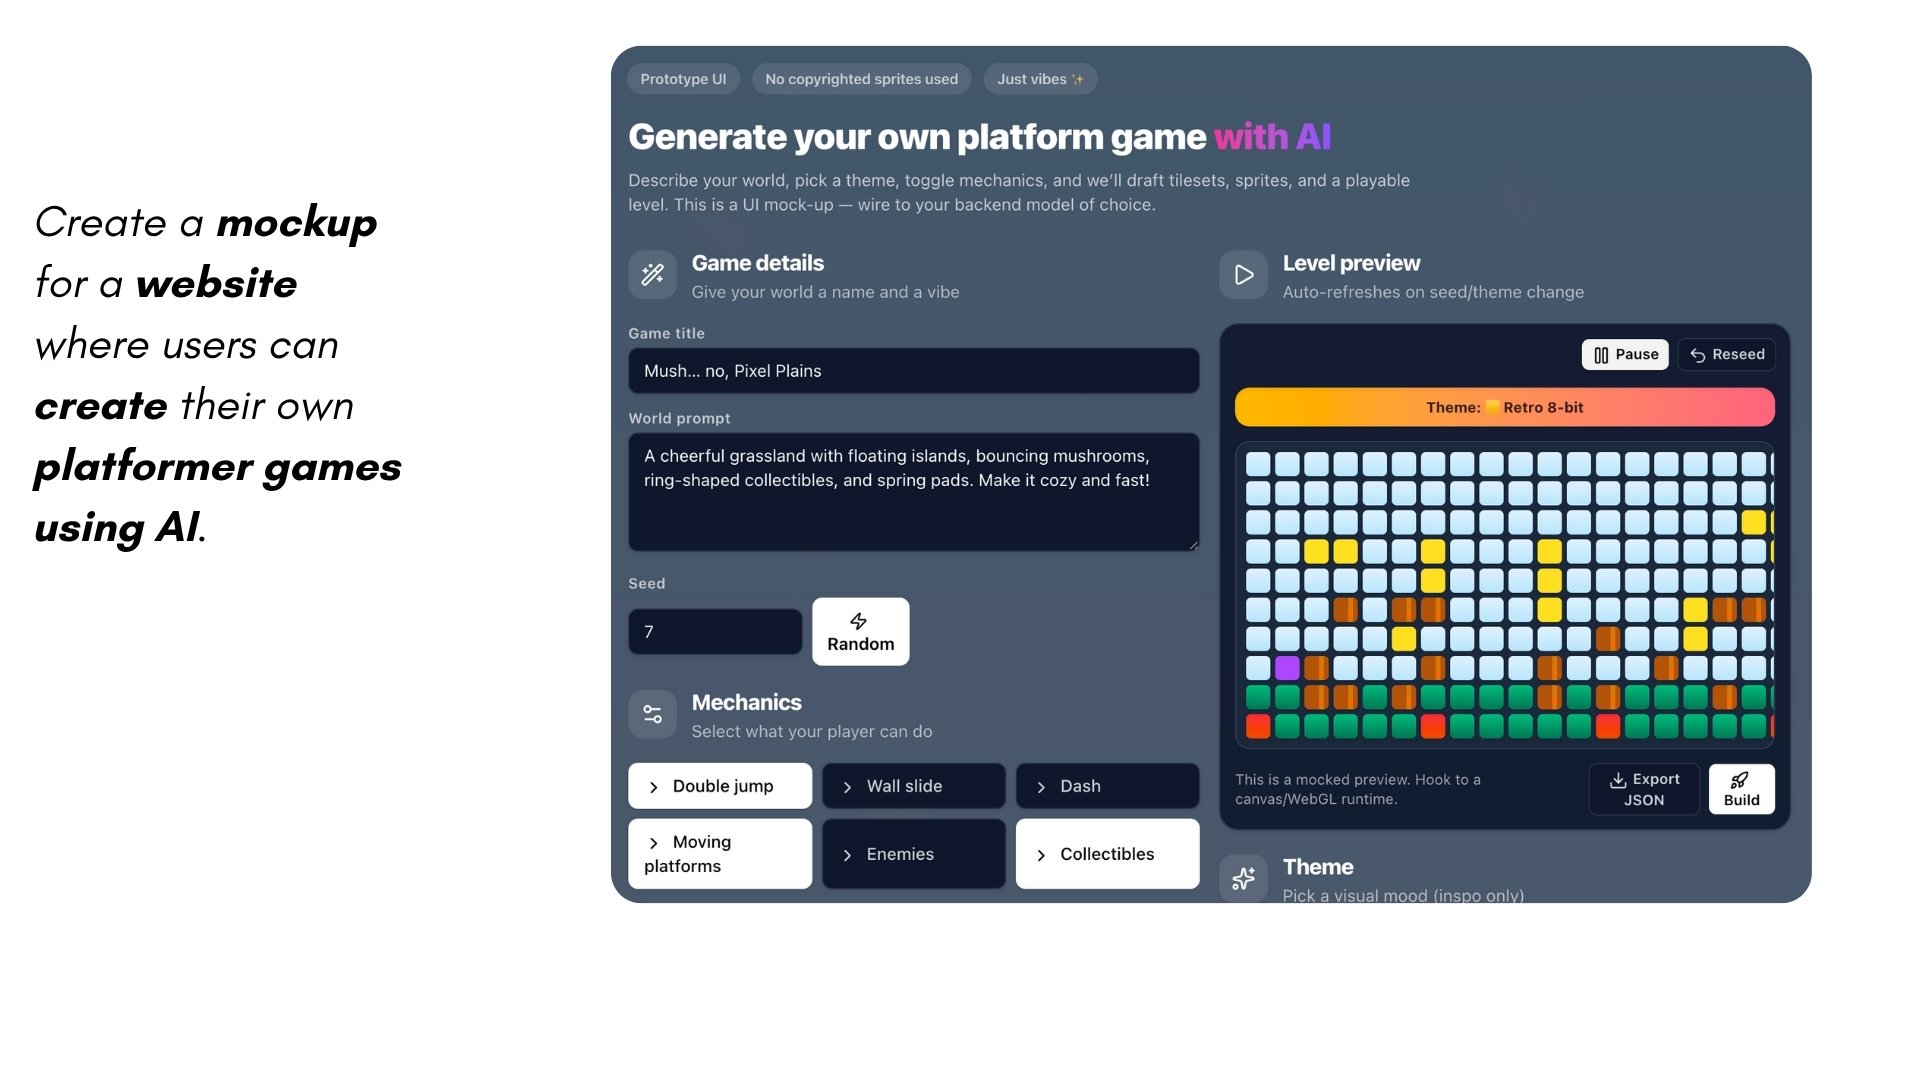This screenshot has height=1080, width=1920.
Task: Click the purple tile in level preview
Action: (x=1287, y=667)
